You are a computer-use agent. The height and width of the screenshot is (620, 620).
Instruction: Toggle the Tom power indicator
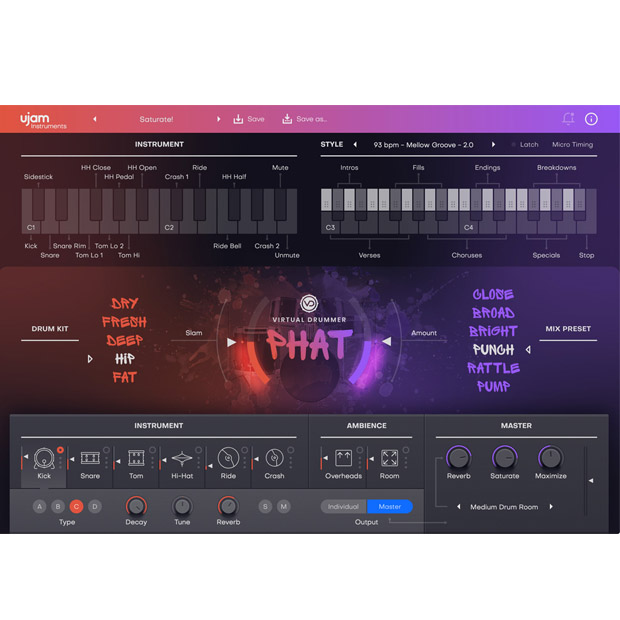pyautogui.click(x=152, y=450)
